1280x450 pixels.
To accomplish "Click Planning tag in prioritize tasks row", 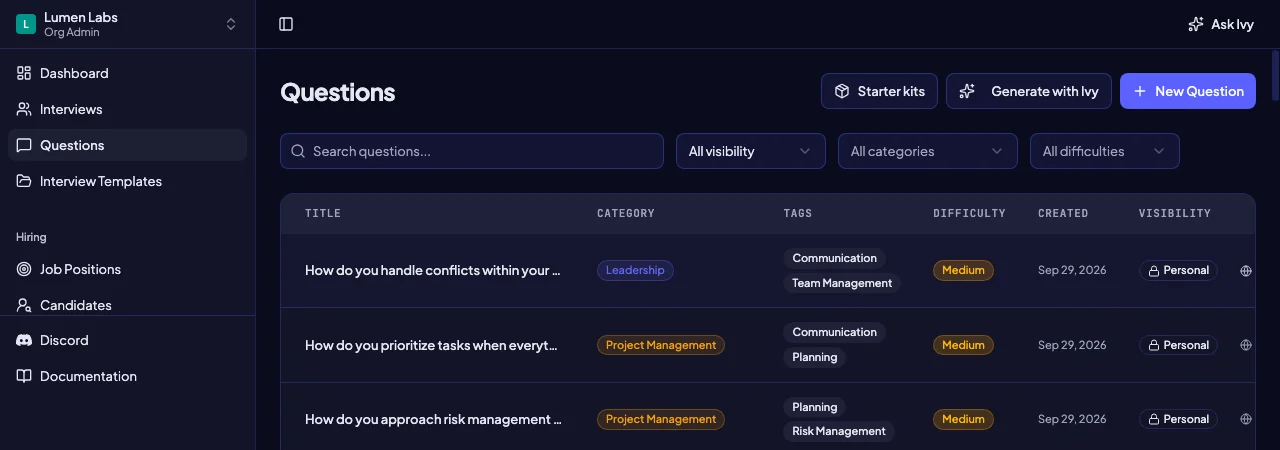I will click(x=814, y=357).
